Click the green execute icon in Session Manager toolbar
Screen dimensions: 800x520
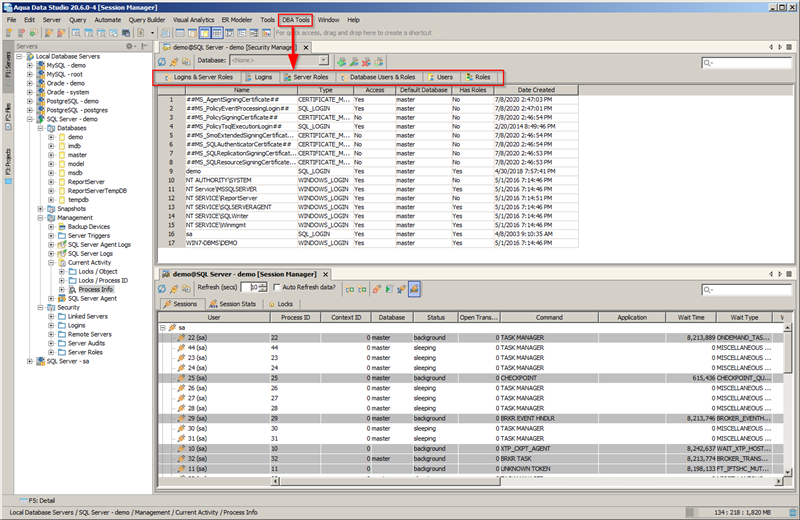(x=389, y=289)
